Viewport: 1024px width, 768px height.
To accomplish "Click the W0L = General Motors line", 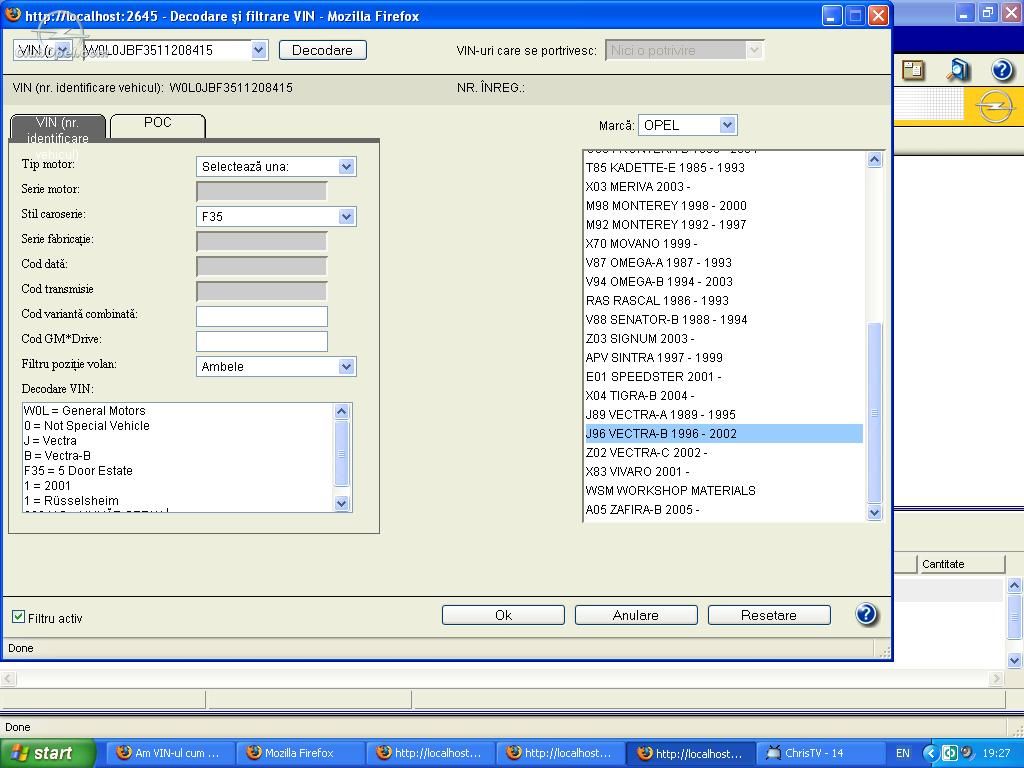I will [x=84, y=409].
